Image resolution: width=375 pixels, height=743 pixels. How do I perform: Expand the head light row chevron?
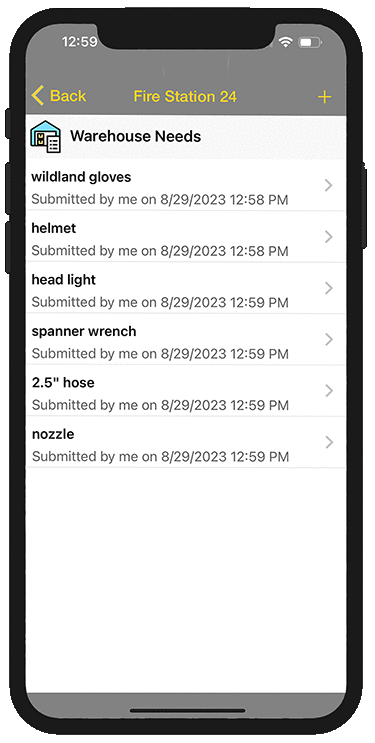point(329,288)
